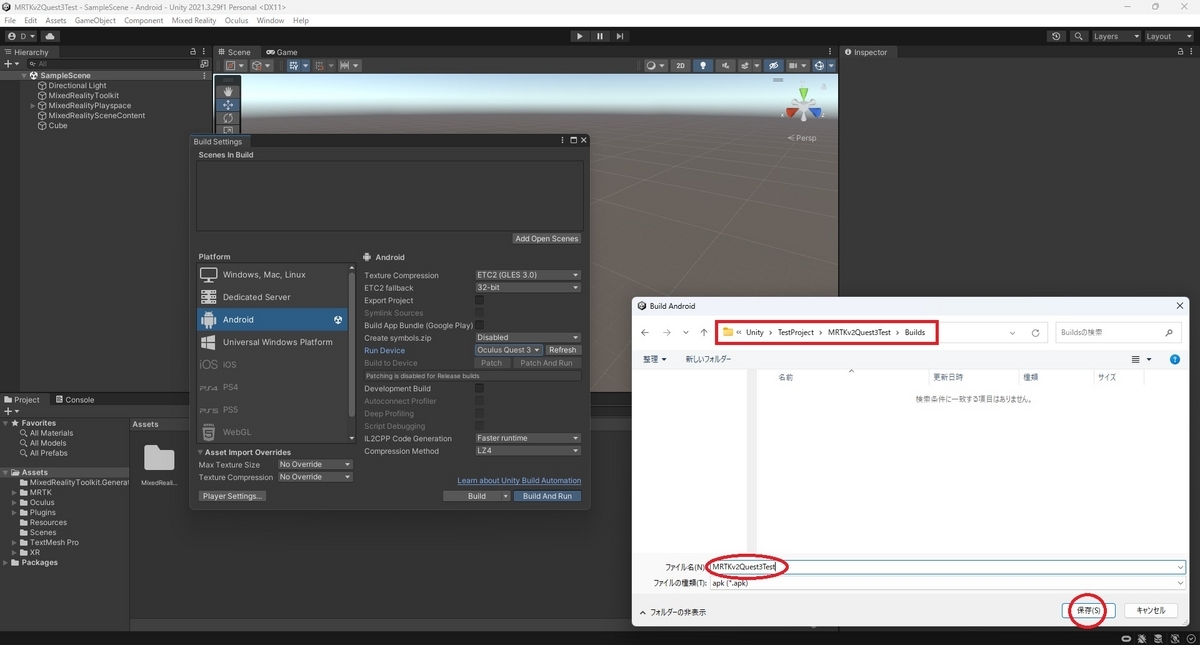Click Build And Run button

pyautogui.click(x=547, y=496)
